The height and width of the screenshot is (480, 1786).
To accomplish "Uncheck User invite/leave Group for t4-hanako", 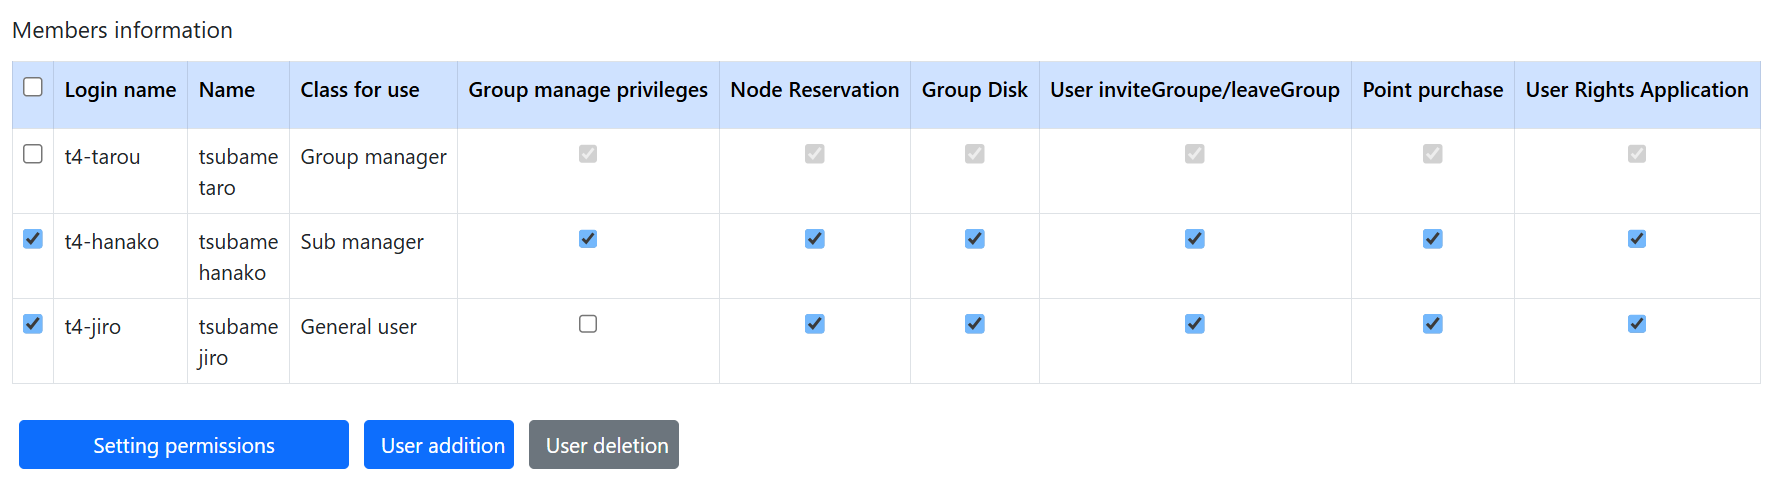I will click(1195, 239).
